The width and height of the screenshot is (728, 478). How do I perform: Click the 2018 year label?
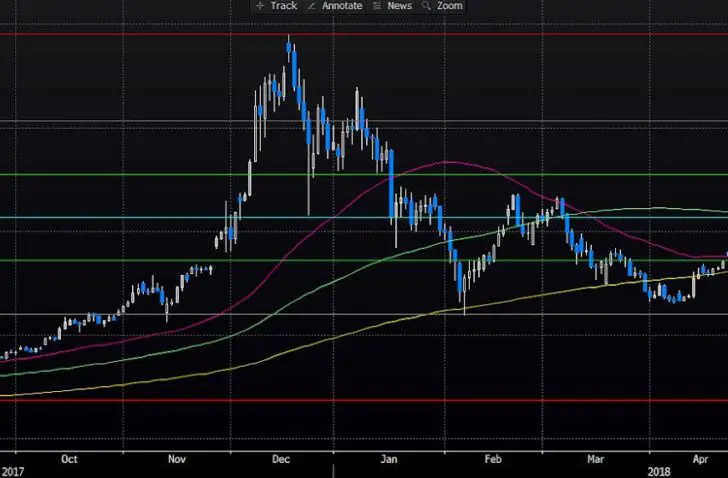(659, 472)
